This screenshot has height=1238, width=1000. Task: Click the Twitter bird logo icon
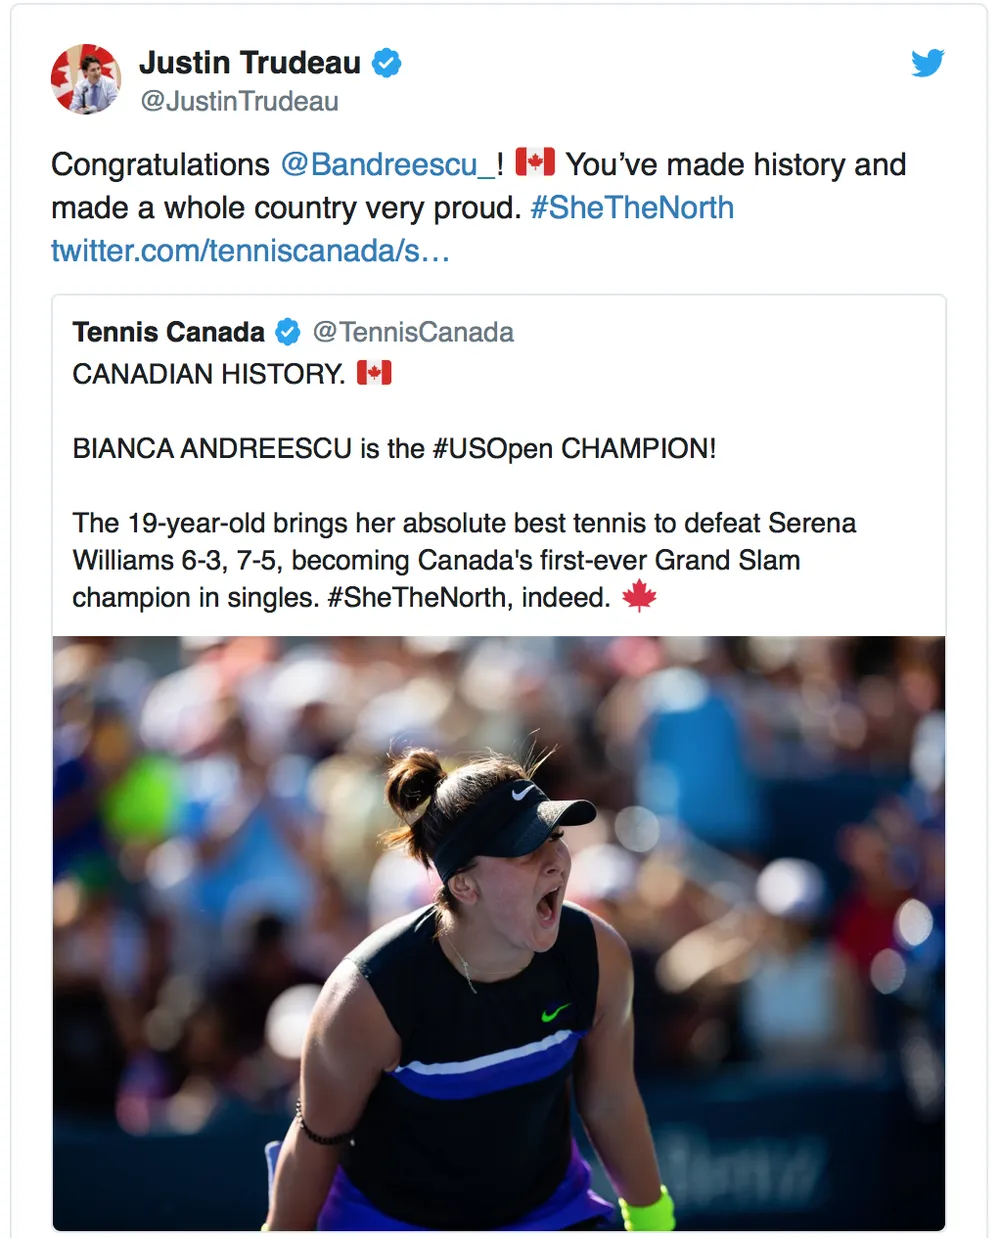tap(927, 63)
